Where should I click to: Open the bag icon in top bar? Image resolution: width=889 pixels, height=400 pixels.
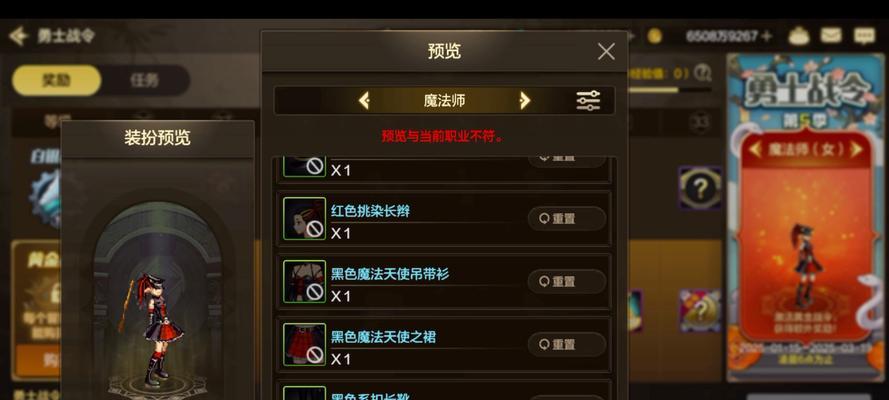pyautogui.click(x=798, y=36)
